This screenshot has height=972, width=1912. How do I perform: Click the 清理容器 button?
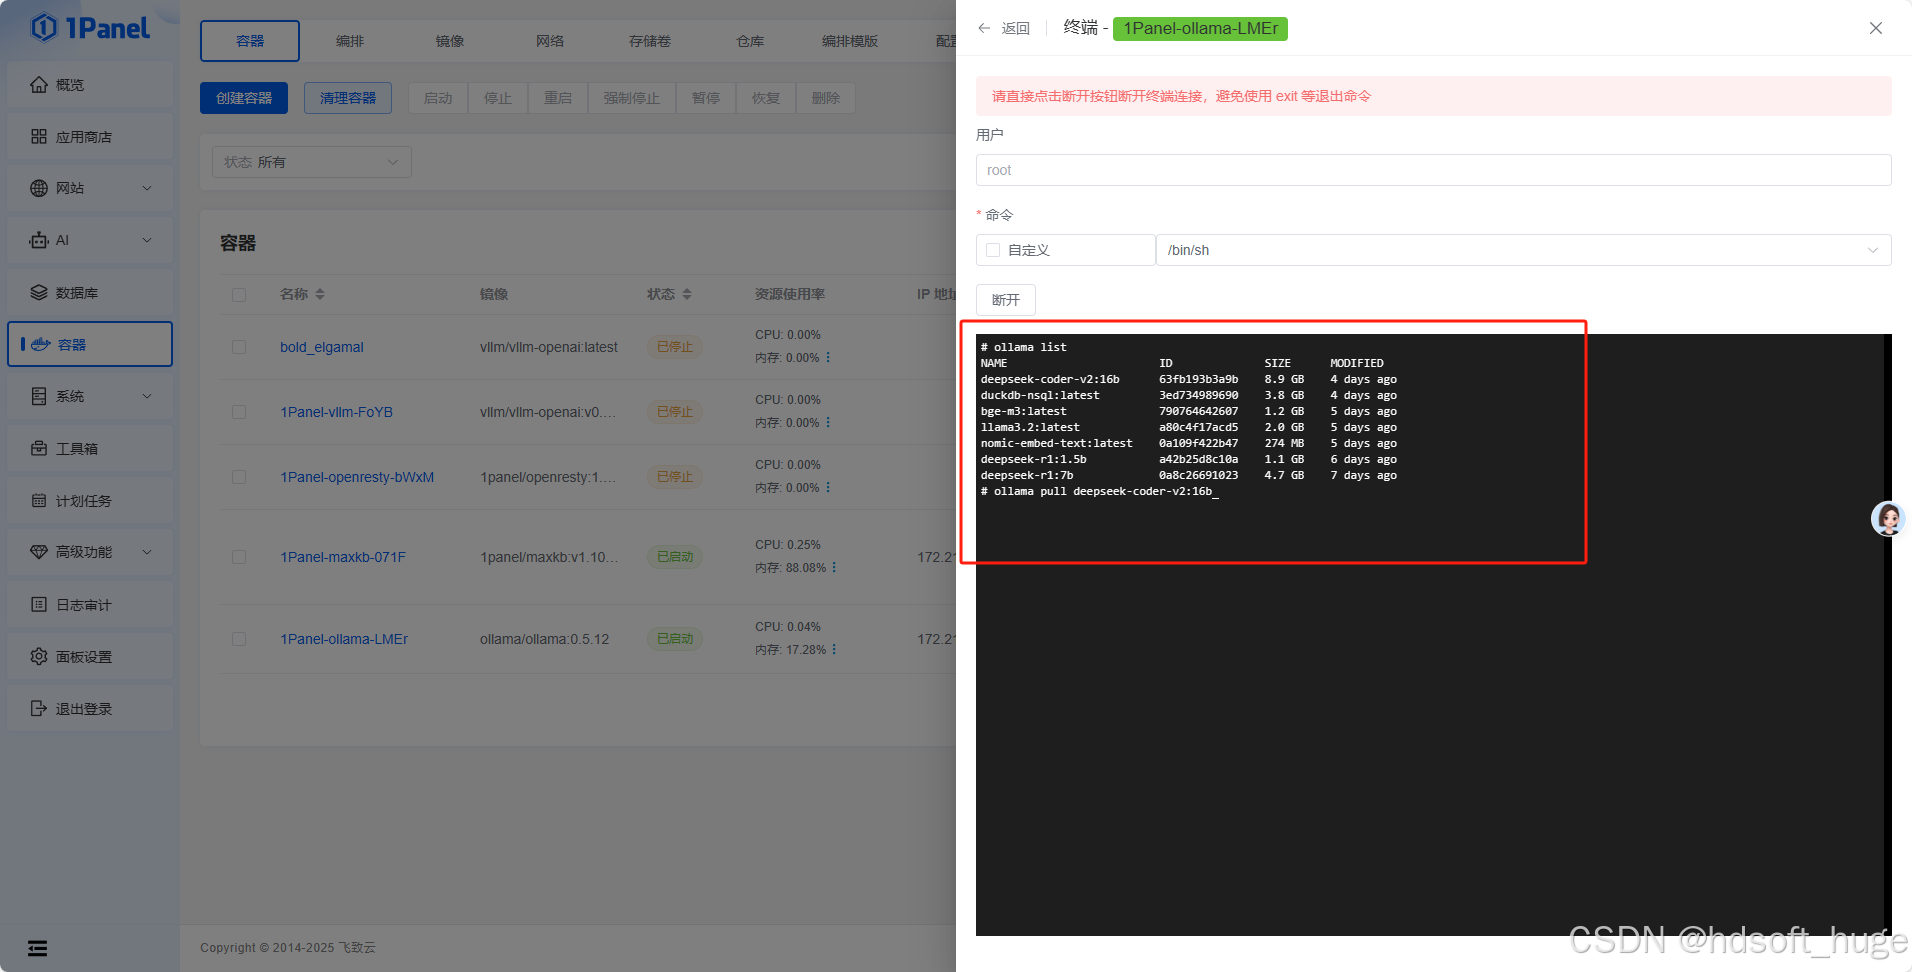click(x=348, y=98)
